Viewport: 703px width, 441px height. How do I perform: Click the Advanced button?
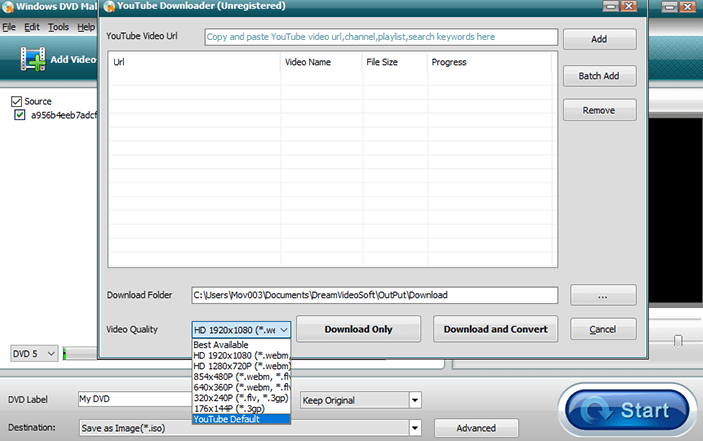point(476,428)
